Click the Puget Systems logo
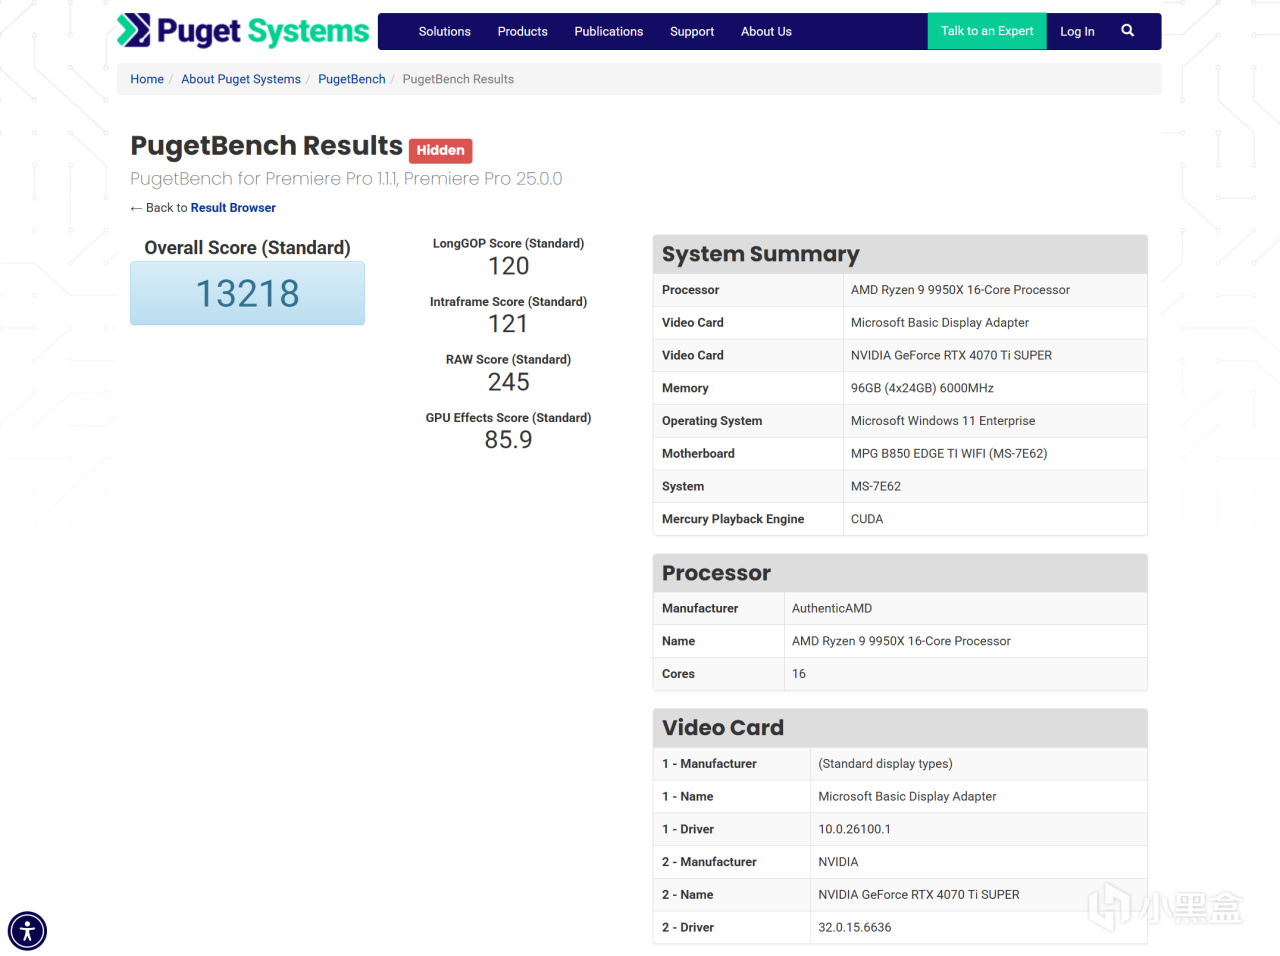The height and width of the screenshot is (956, 1280). tap(243, 31)
